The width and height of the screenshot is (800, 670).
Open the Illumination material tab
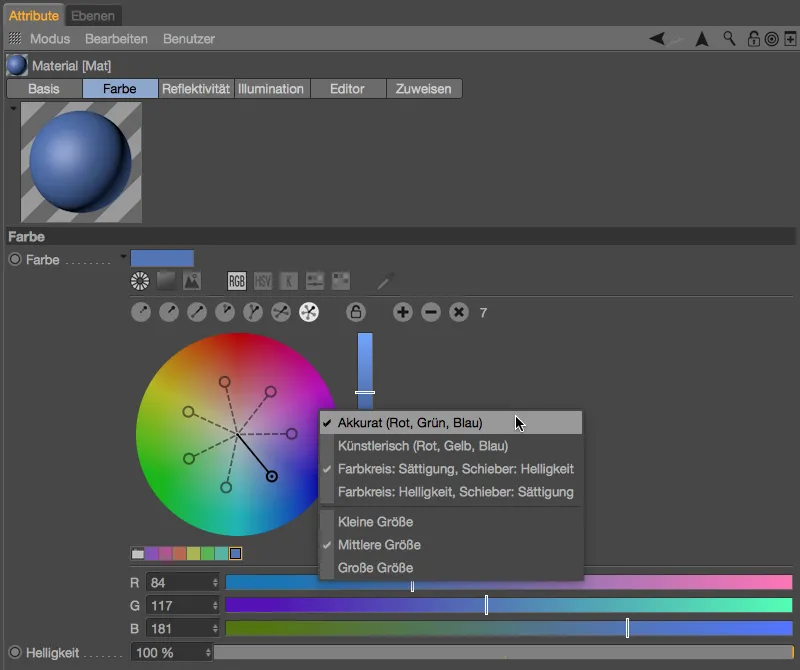pyautogui.click(x=271, y=89)
